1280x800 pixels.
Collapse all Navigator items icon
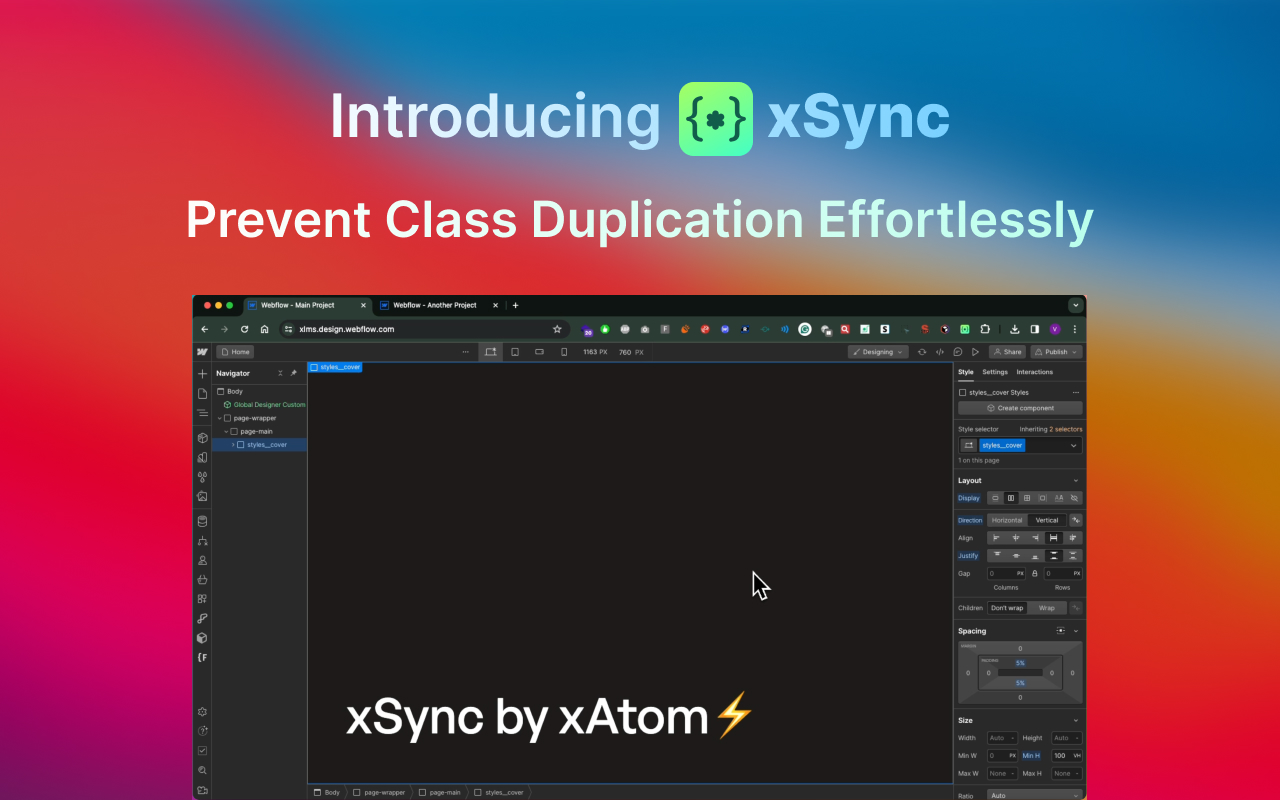(x=280, y=373)
